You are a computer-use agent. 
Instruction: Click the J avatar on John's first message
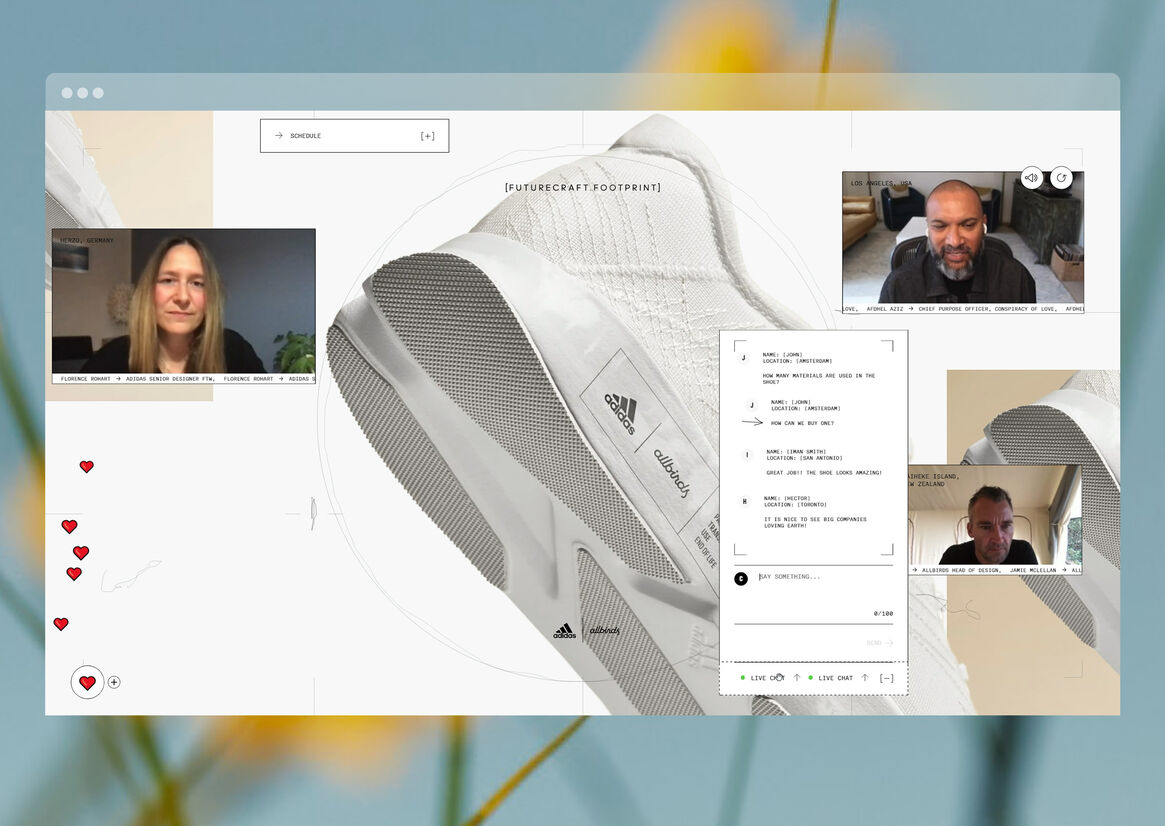tap(743, 357)
